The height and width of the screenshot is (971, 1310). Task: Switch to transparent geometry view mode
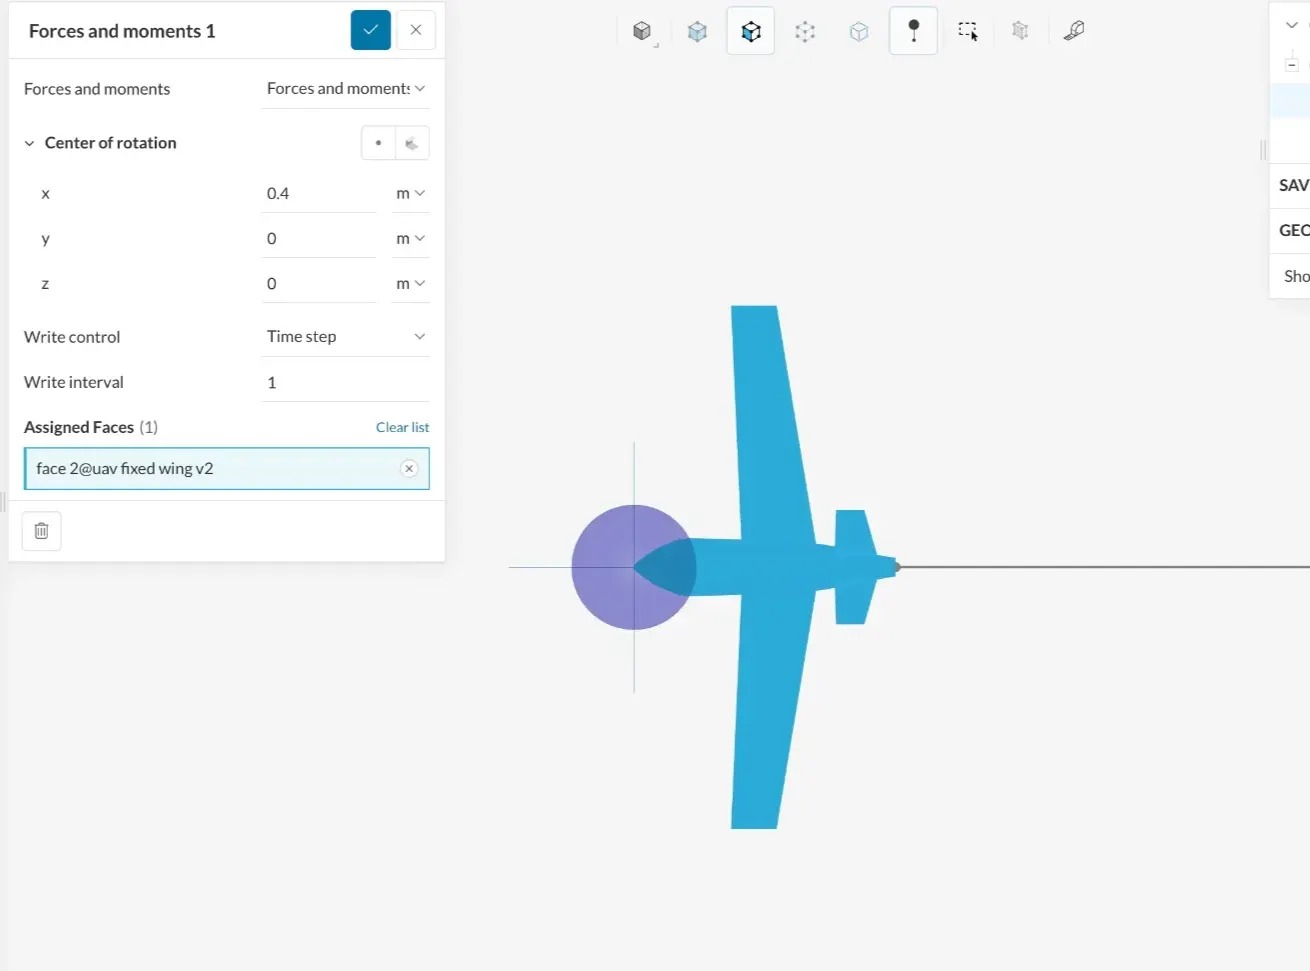(859, 30)
